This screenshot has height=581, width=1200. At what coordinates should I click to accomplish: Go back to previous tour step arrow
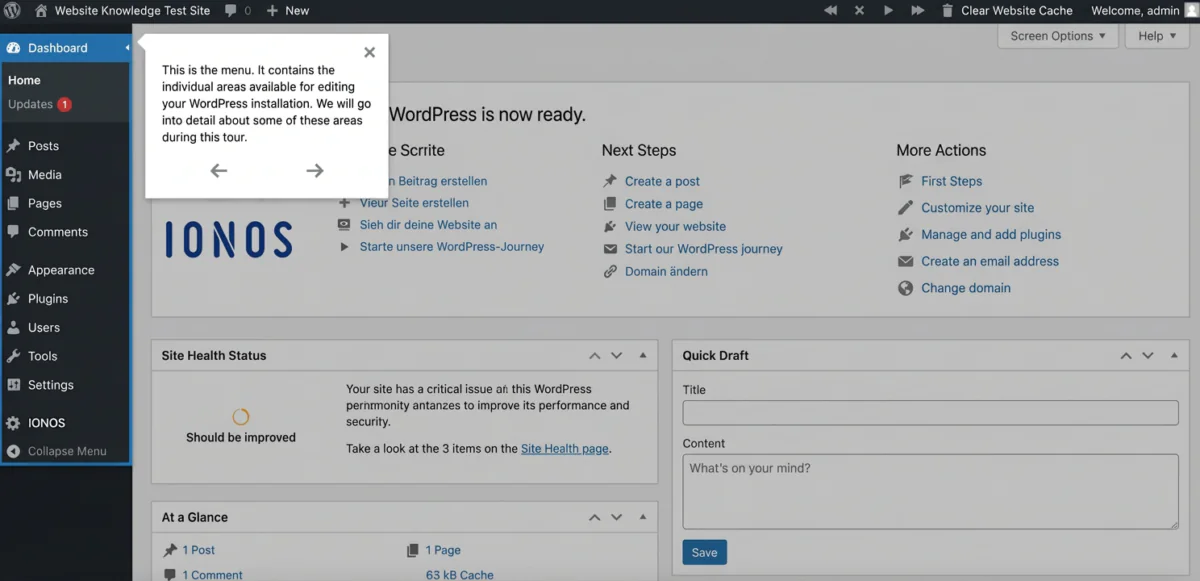click(x=219, y=171)
